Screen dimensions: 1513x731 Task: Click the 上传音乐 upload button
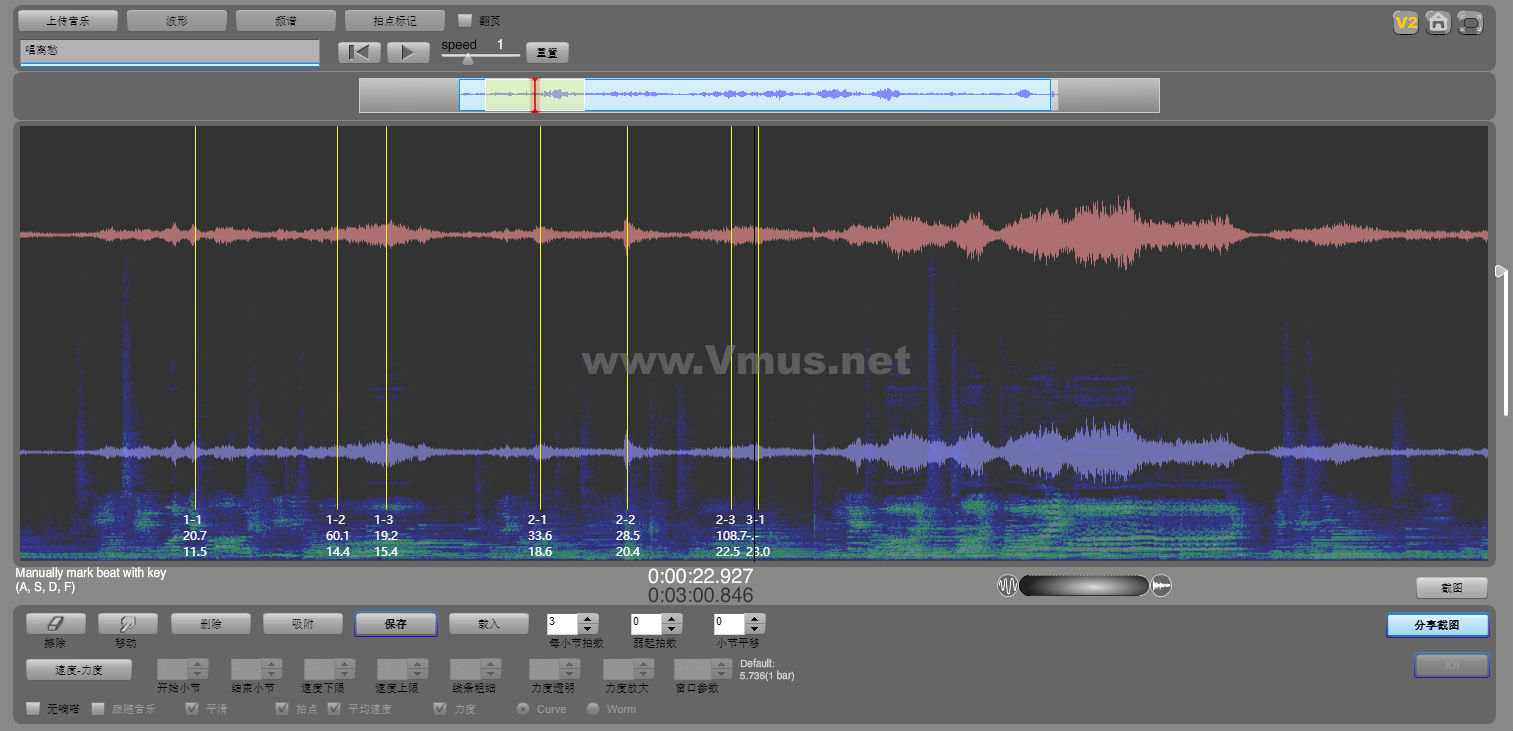click(x=68, y=20)
